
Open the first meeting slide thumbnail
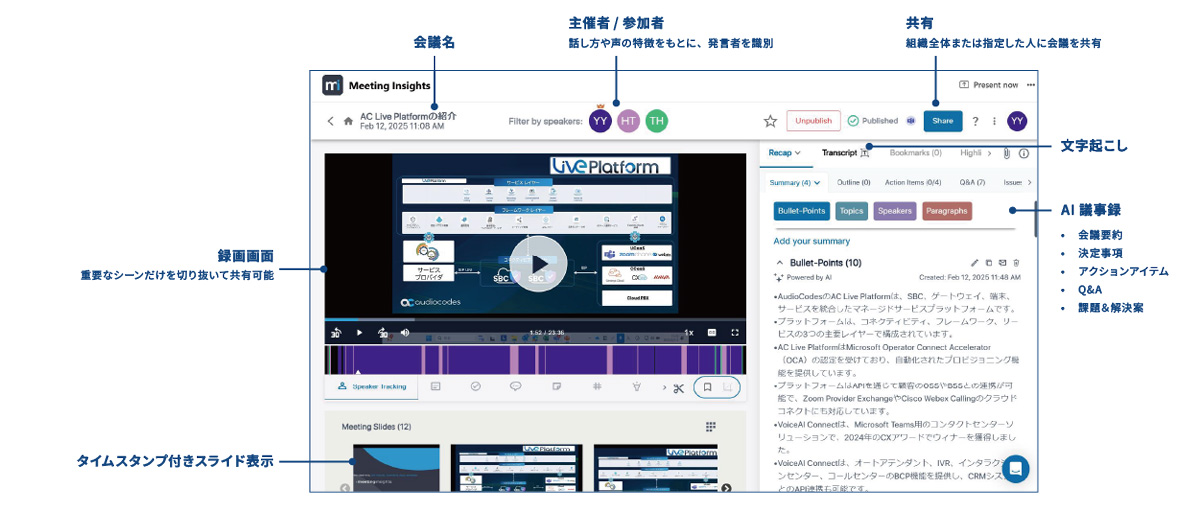point(396,467)
